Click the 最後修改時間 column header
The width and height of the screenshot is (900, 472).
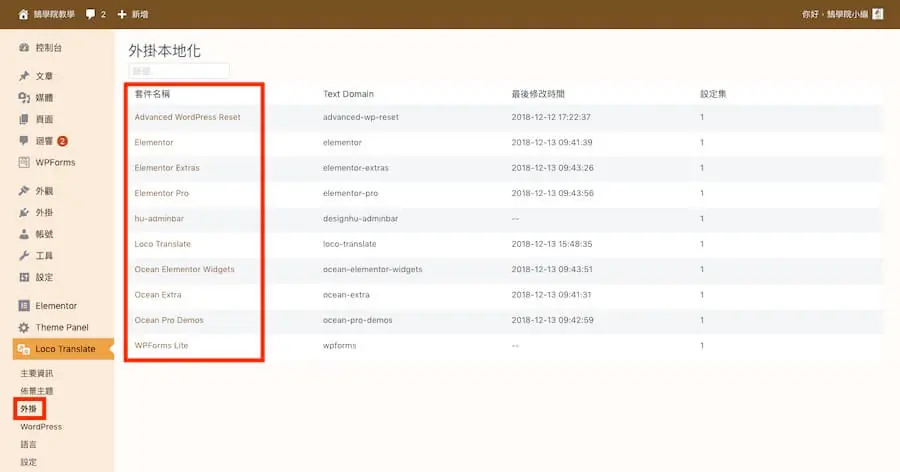click(538, 94)
